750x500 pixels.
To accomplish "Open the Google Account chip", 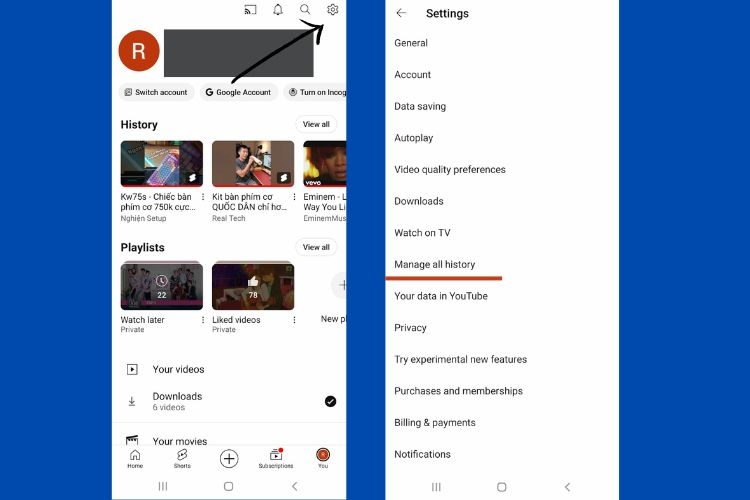I will click(238, 92).
